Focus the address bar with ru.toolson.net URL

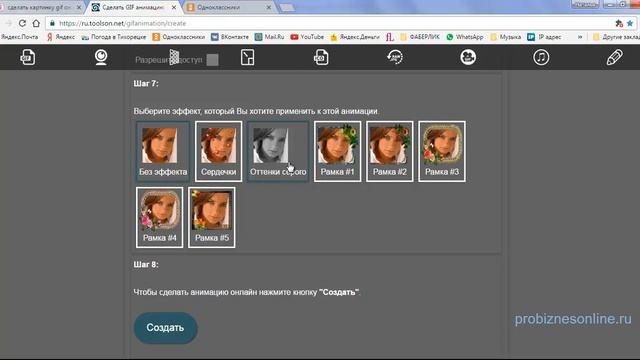click(x=327, y=23)
